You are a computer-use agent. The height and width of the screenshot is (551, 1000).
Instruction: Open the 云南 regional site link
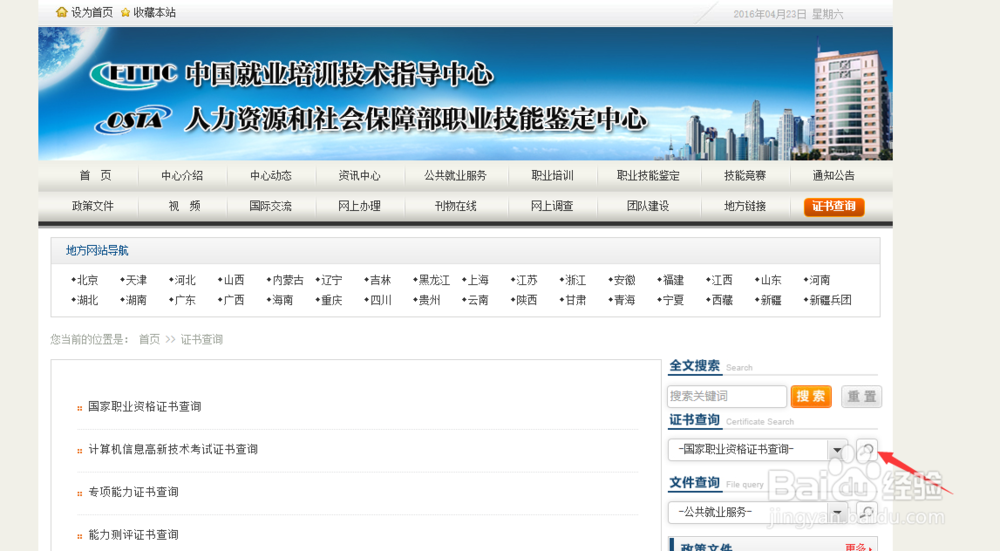(x=478, y=300)
